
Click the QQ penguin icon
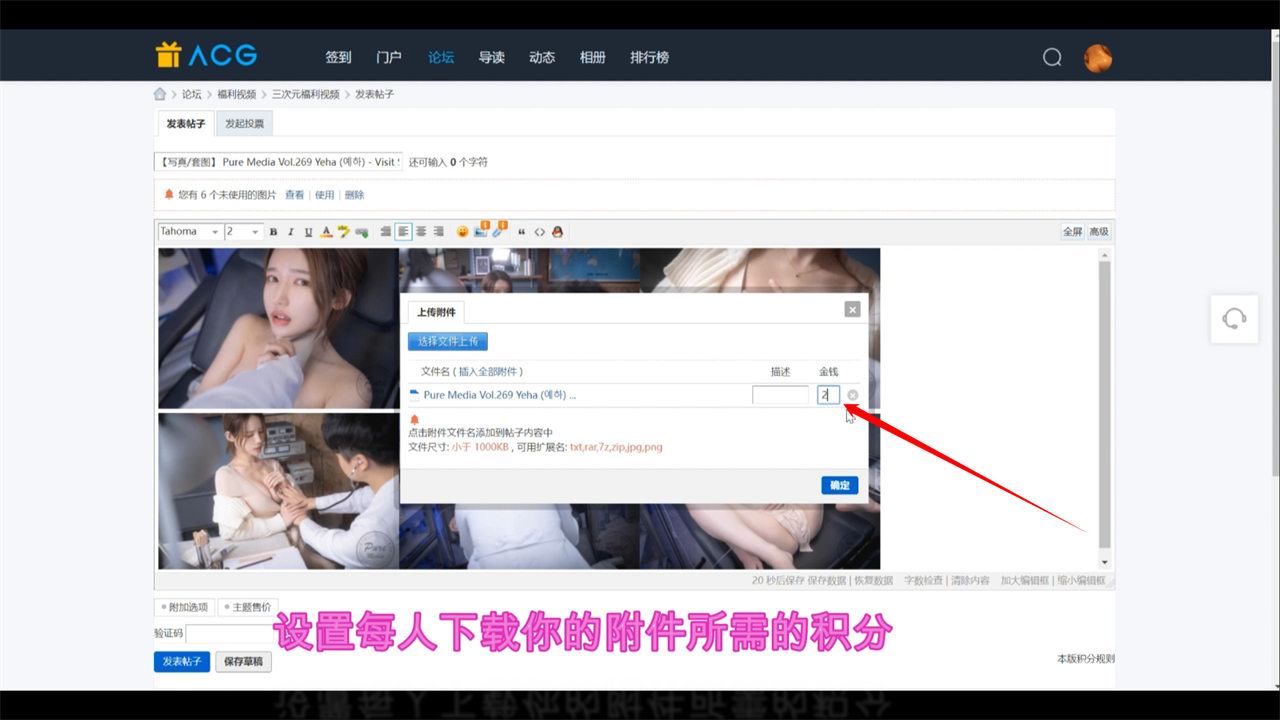coord(558,232)
